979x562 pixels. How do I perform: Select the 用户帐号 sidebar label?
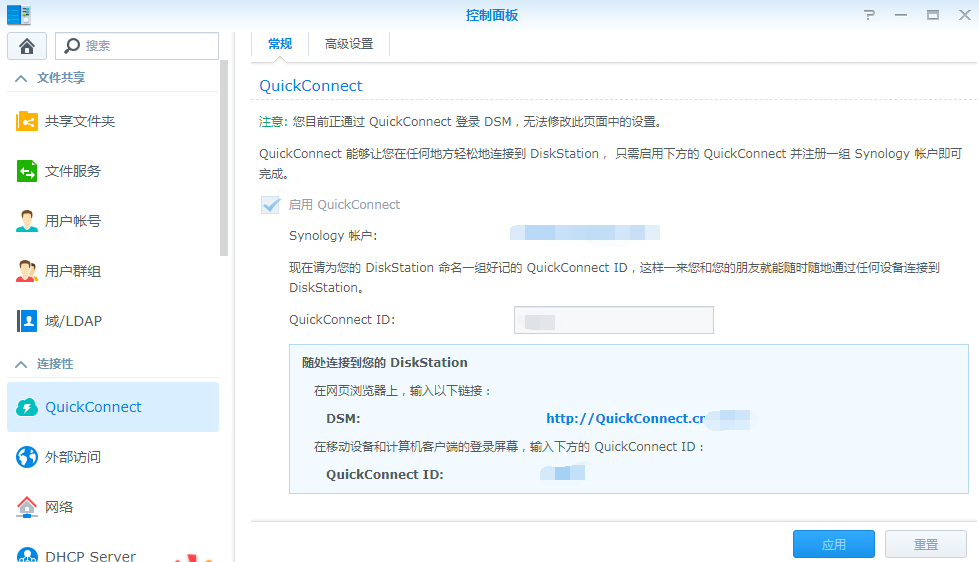pyautogui.click(x=73, y=221)
